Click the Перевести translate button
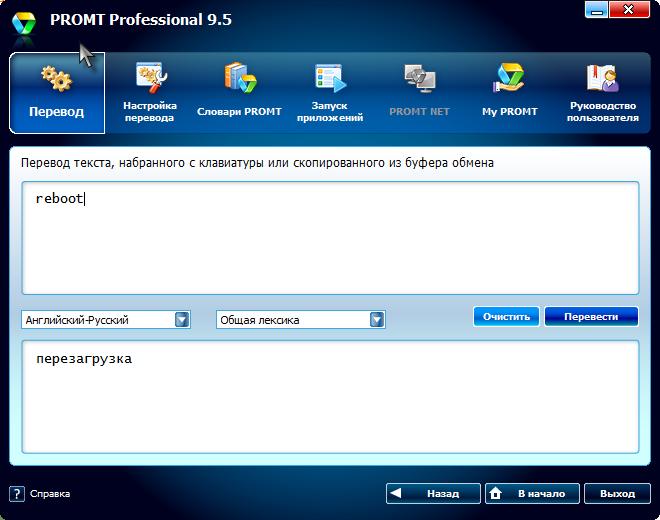 pos(591,317)
